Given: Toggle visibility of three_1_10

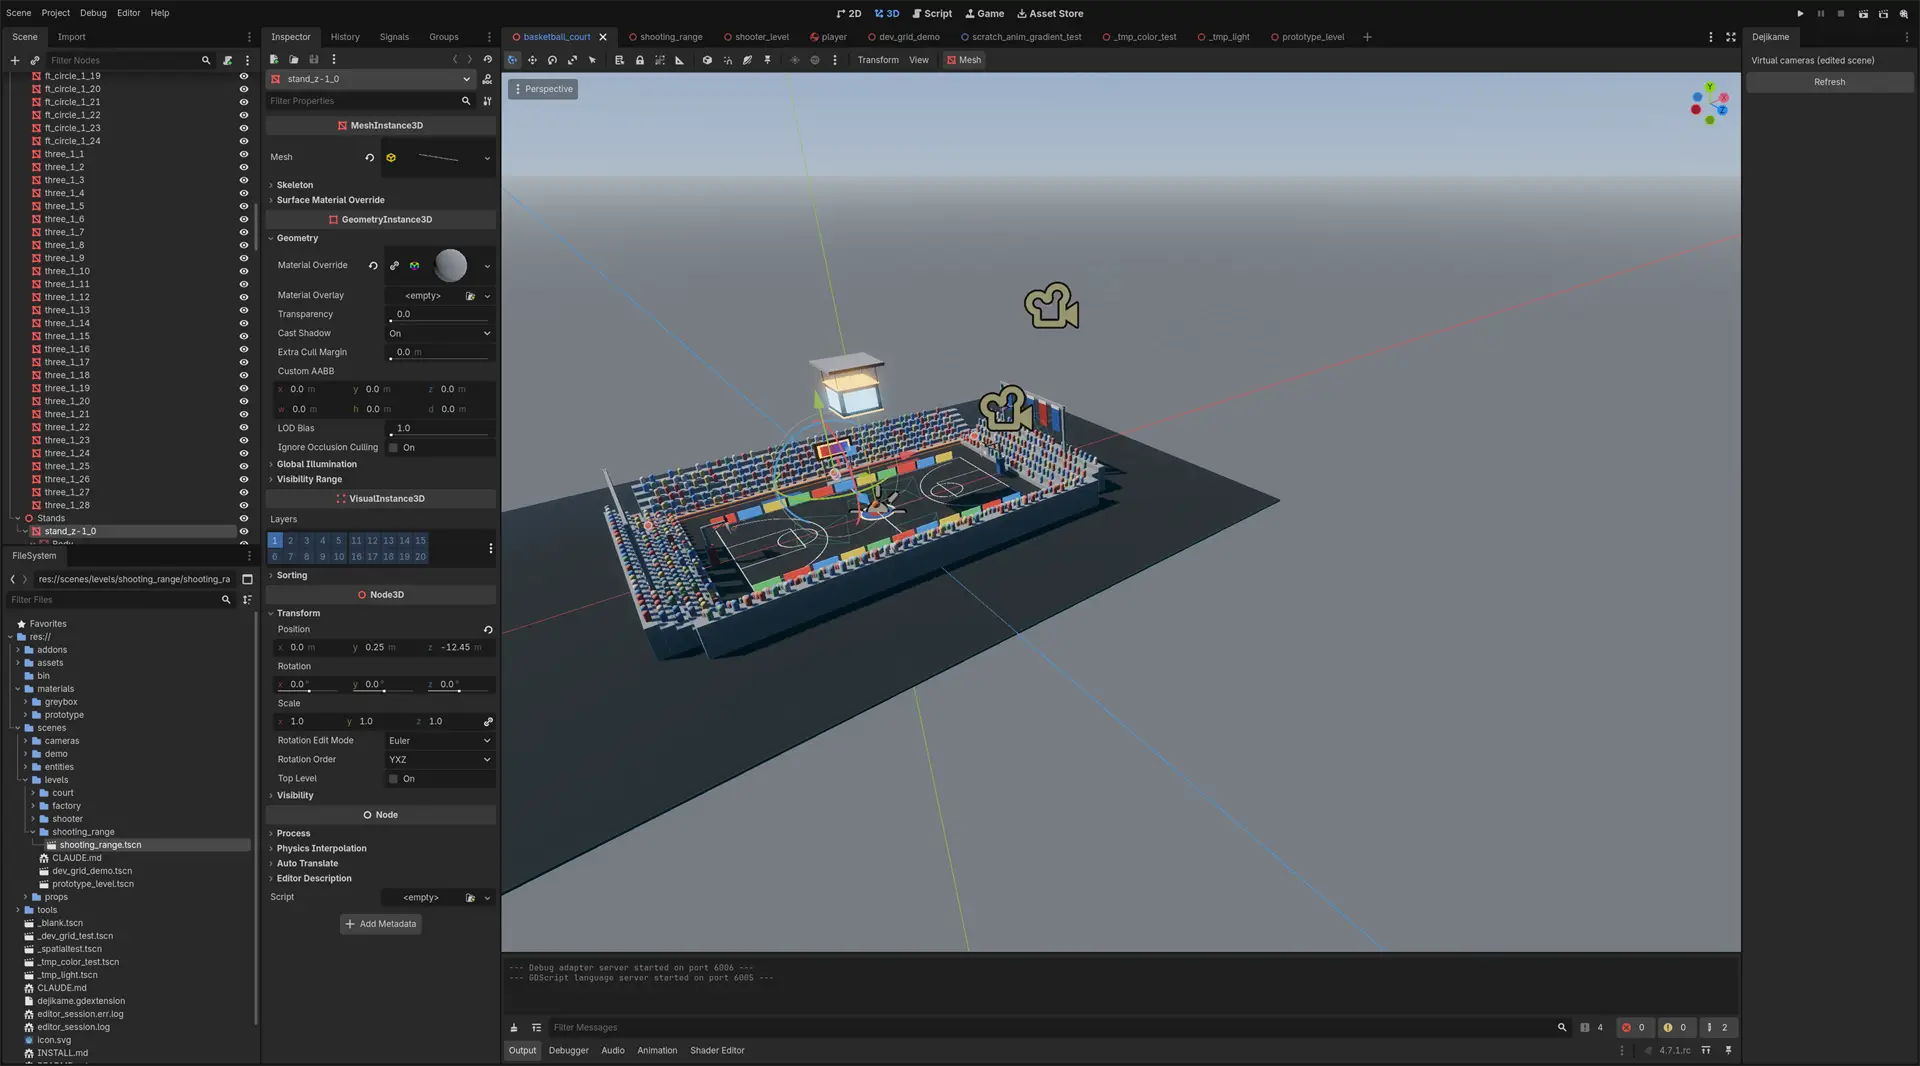Looking at the screenshot, I should pyautogui.click(x=243, y=271).
